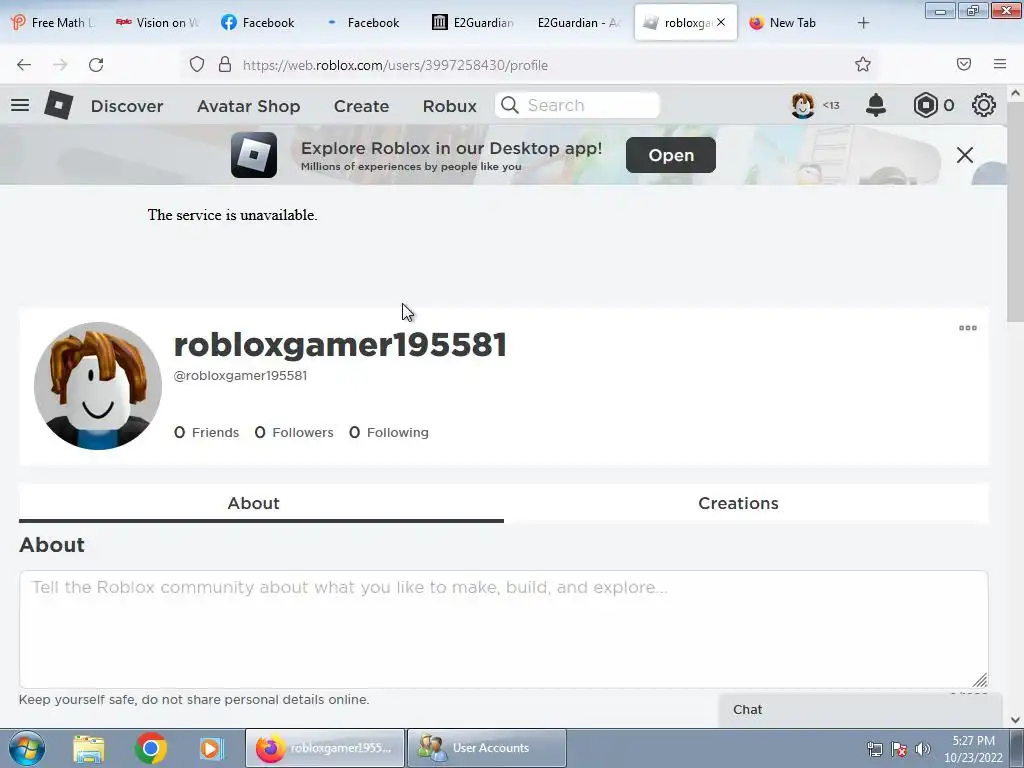View the 0 Friends list
The width and height of the screenshot is (1024, 768).
206,432
